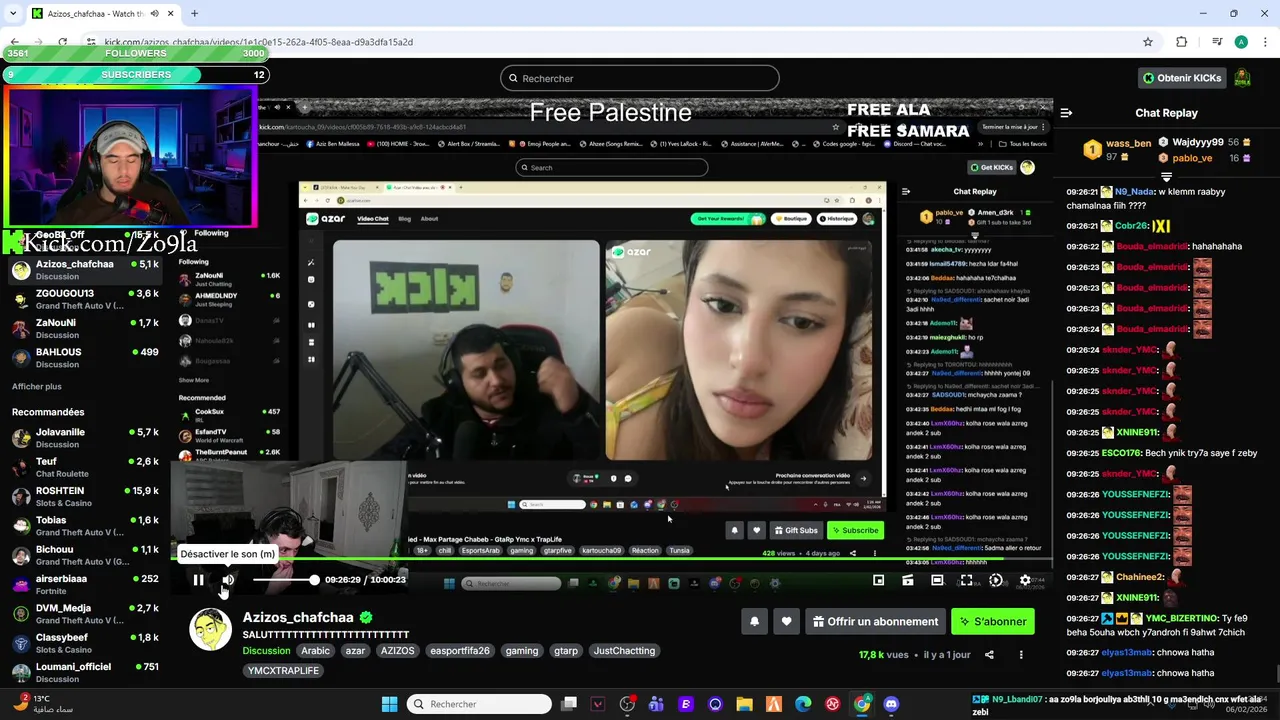Open BAHLOUS channel in sidebar

point(85,358)
